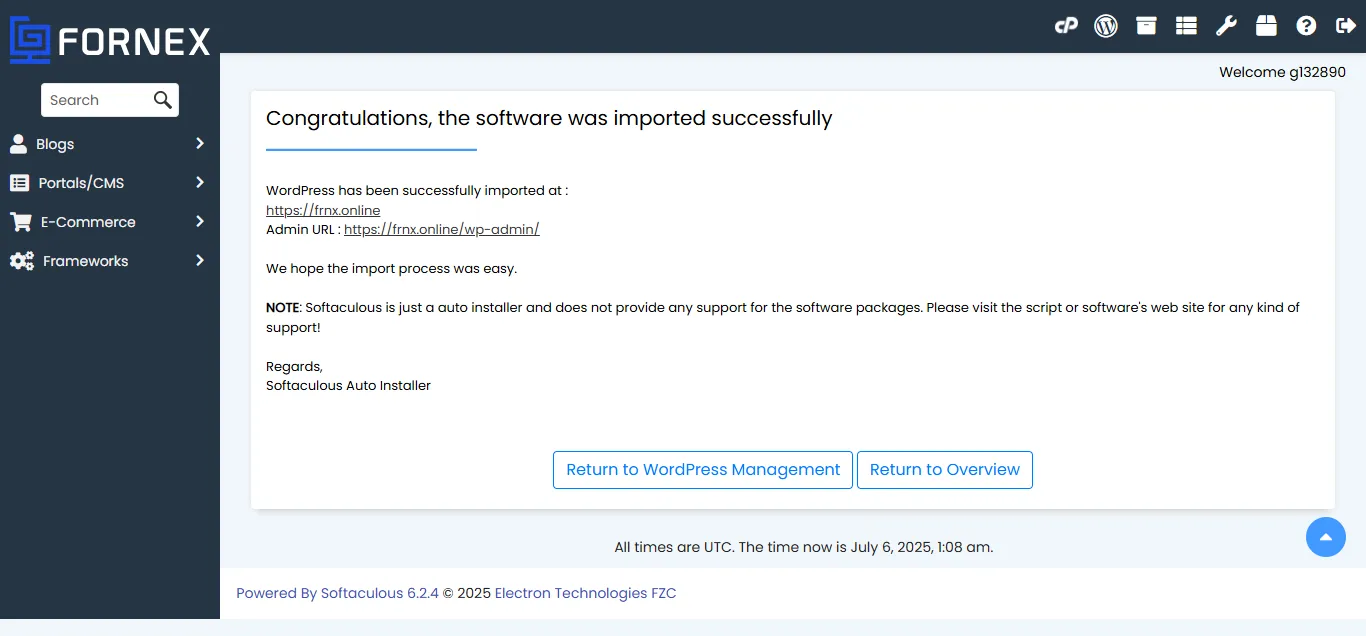Show all installations list icon
The image size is (1366, 636).
[x=1186, y=26]
